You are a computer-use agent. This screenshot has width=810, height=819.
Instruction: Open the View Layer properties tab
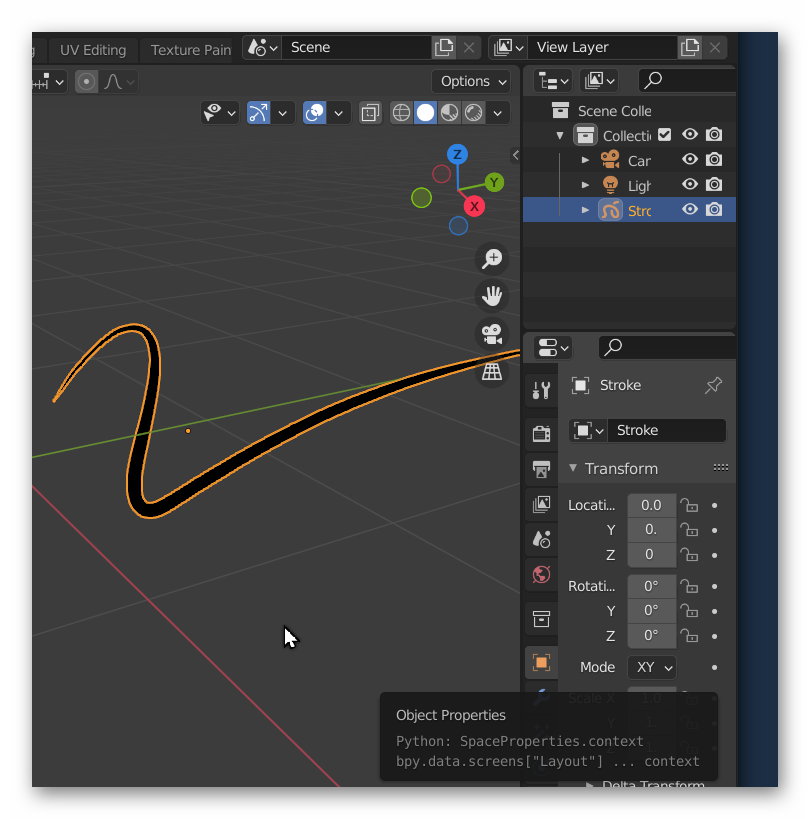(x=542, y=505)
